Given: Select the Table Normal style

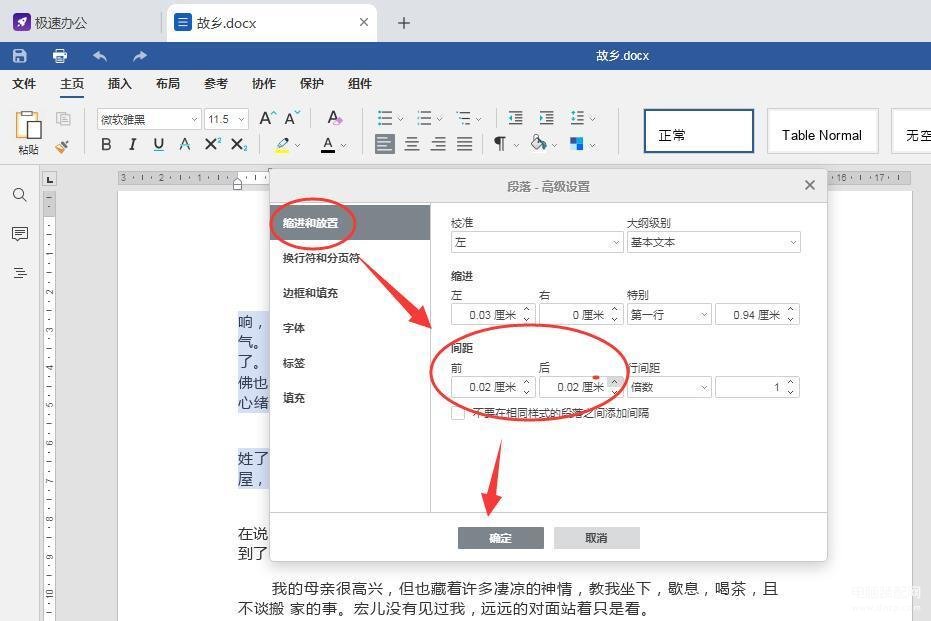Looking at the screenshot, I should click(822, 131).
